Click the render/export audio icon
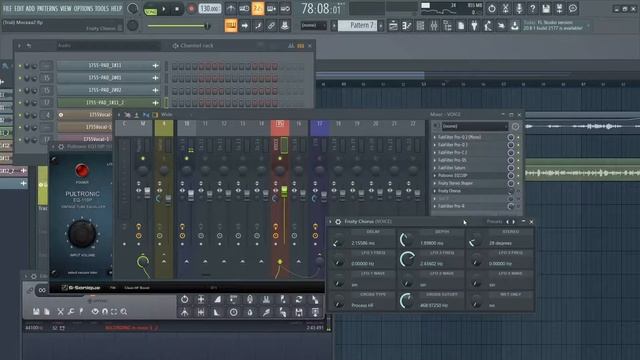Viewport: 640px width, 360px height. 559,9
